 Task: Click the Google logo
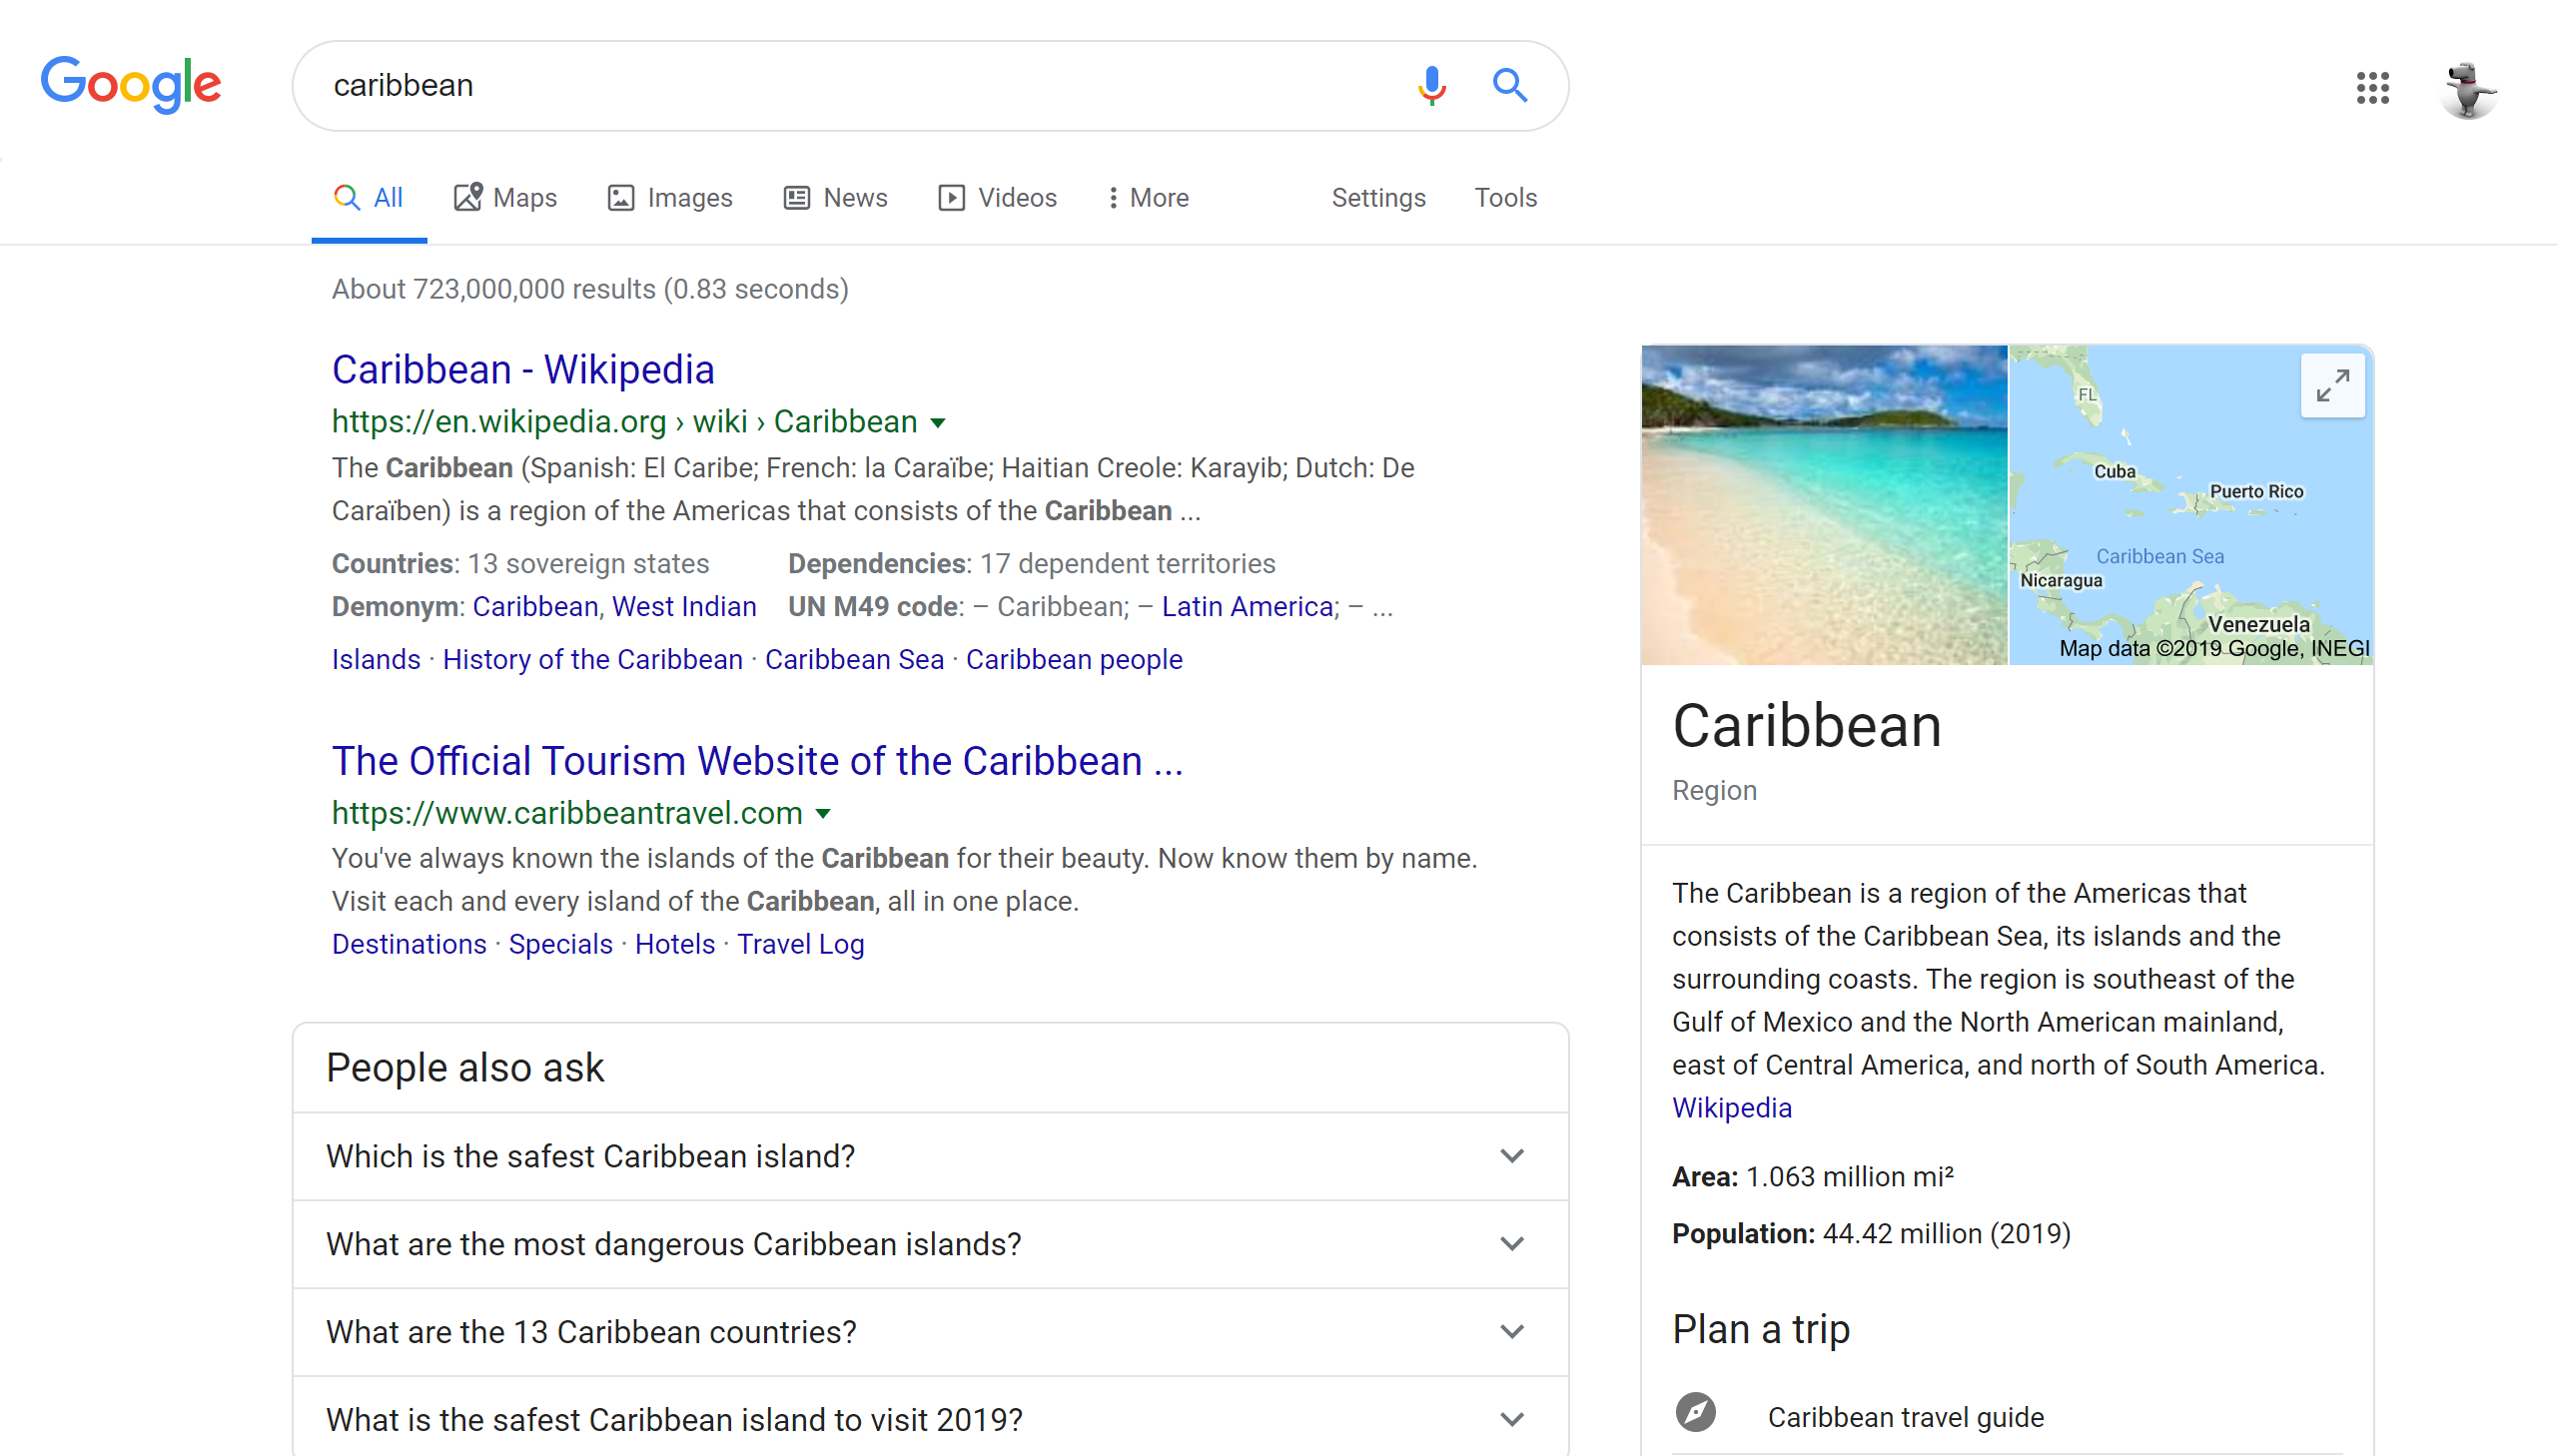pos(130,84)
